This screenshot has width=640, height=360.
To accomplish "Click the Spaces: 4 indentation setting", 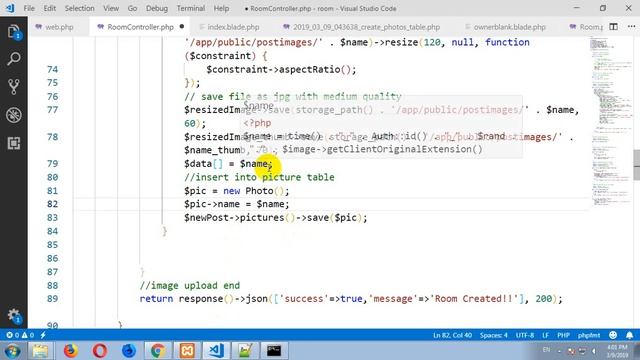I will point(493,335).
